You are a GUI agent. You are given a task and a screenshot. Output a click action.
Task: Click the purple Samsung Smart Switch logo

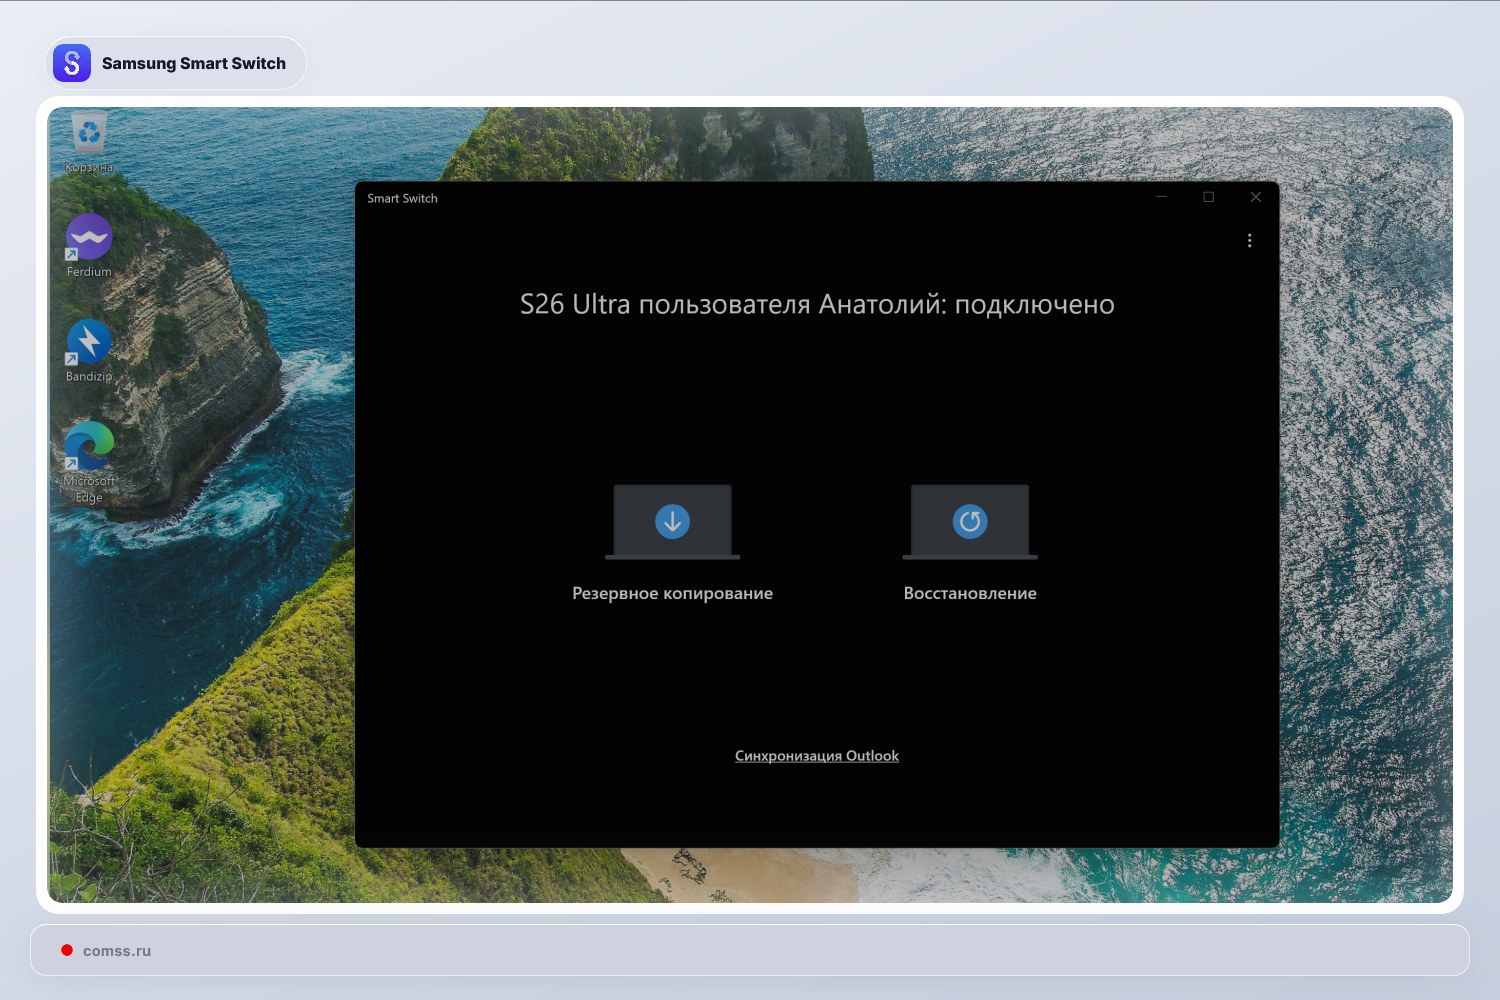[x=72, y=63]
